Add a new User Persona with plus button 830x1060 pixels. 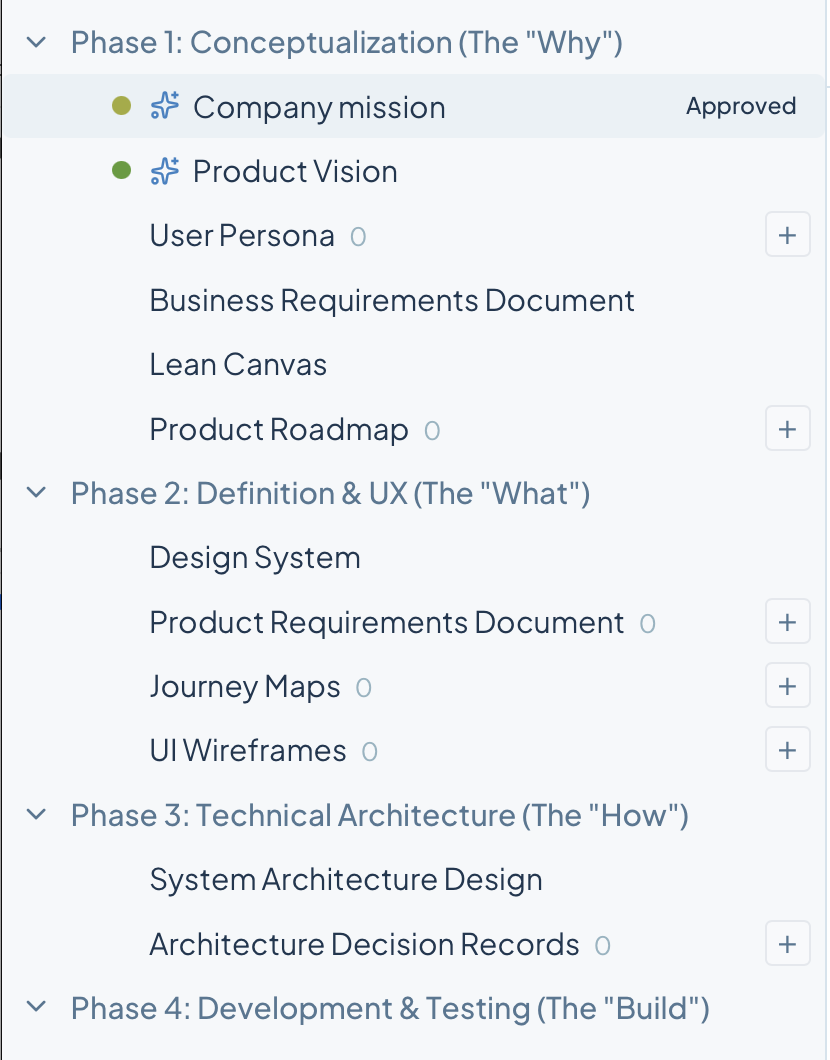pos(787,235)
